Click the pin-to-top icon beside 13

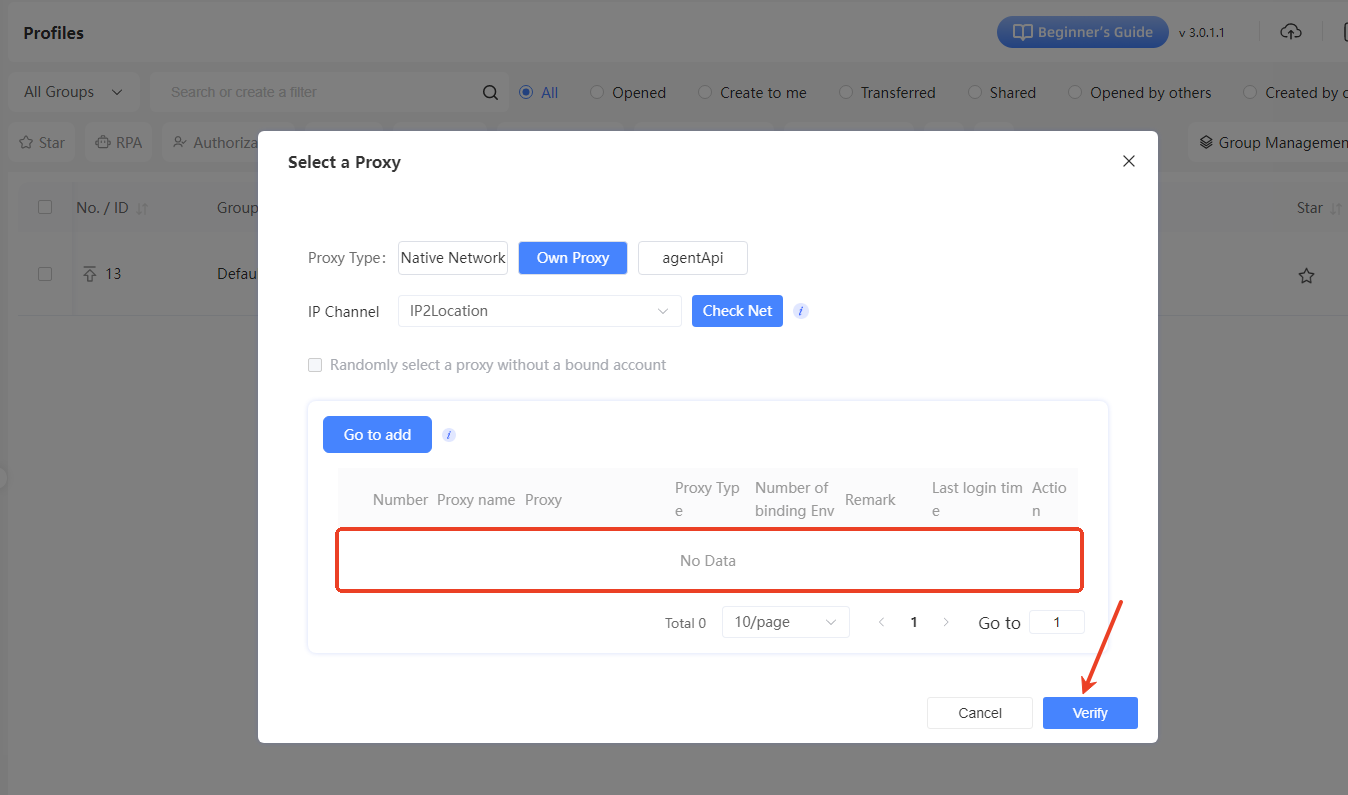point(90,274)
